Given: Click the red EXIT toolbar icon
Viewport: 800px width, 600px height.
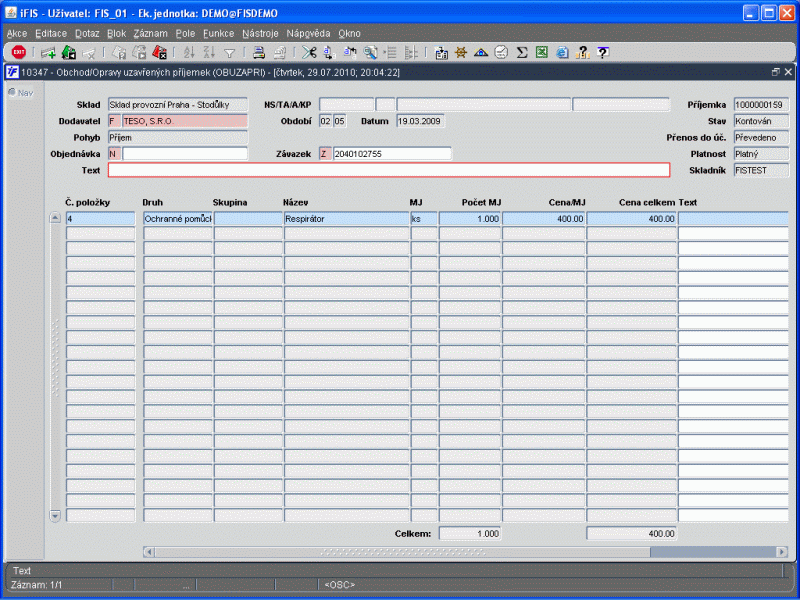Looking at the screenshot, I should tap(18, 52).
